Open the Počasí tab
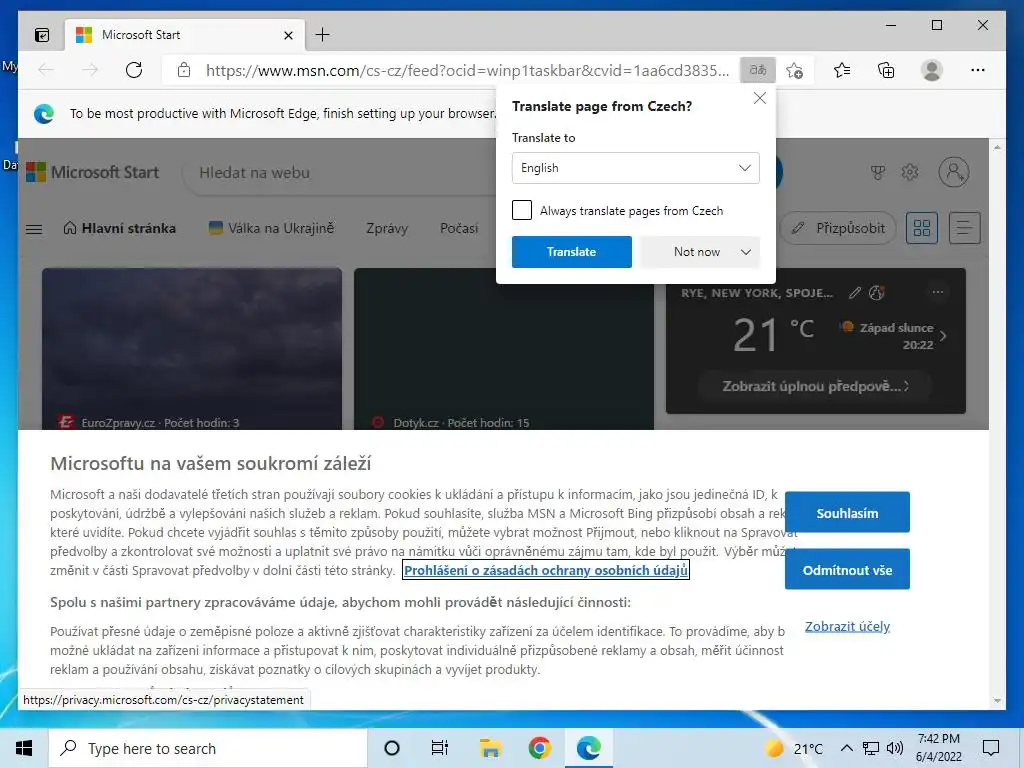The image size is (1024, 768). (x=458, y=228)
